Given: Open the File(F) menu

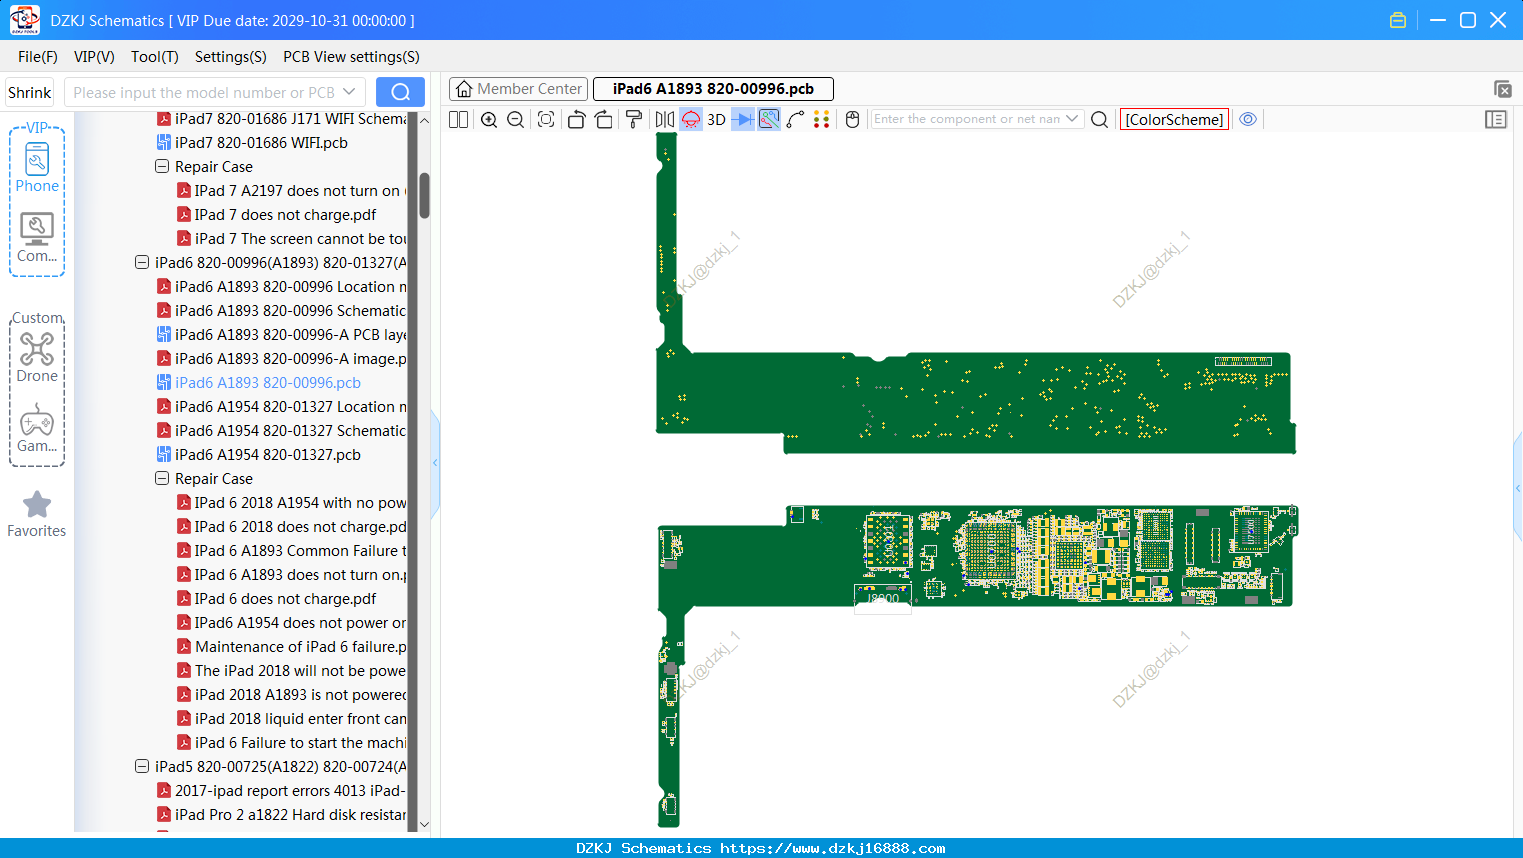Looking at the screenshot, I should [38, 57].
